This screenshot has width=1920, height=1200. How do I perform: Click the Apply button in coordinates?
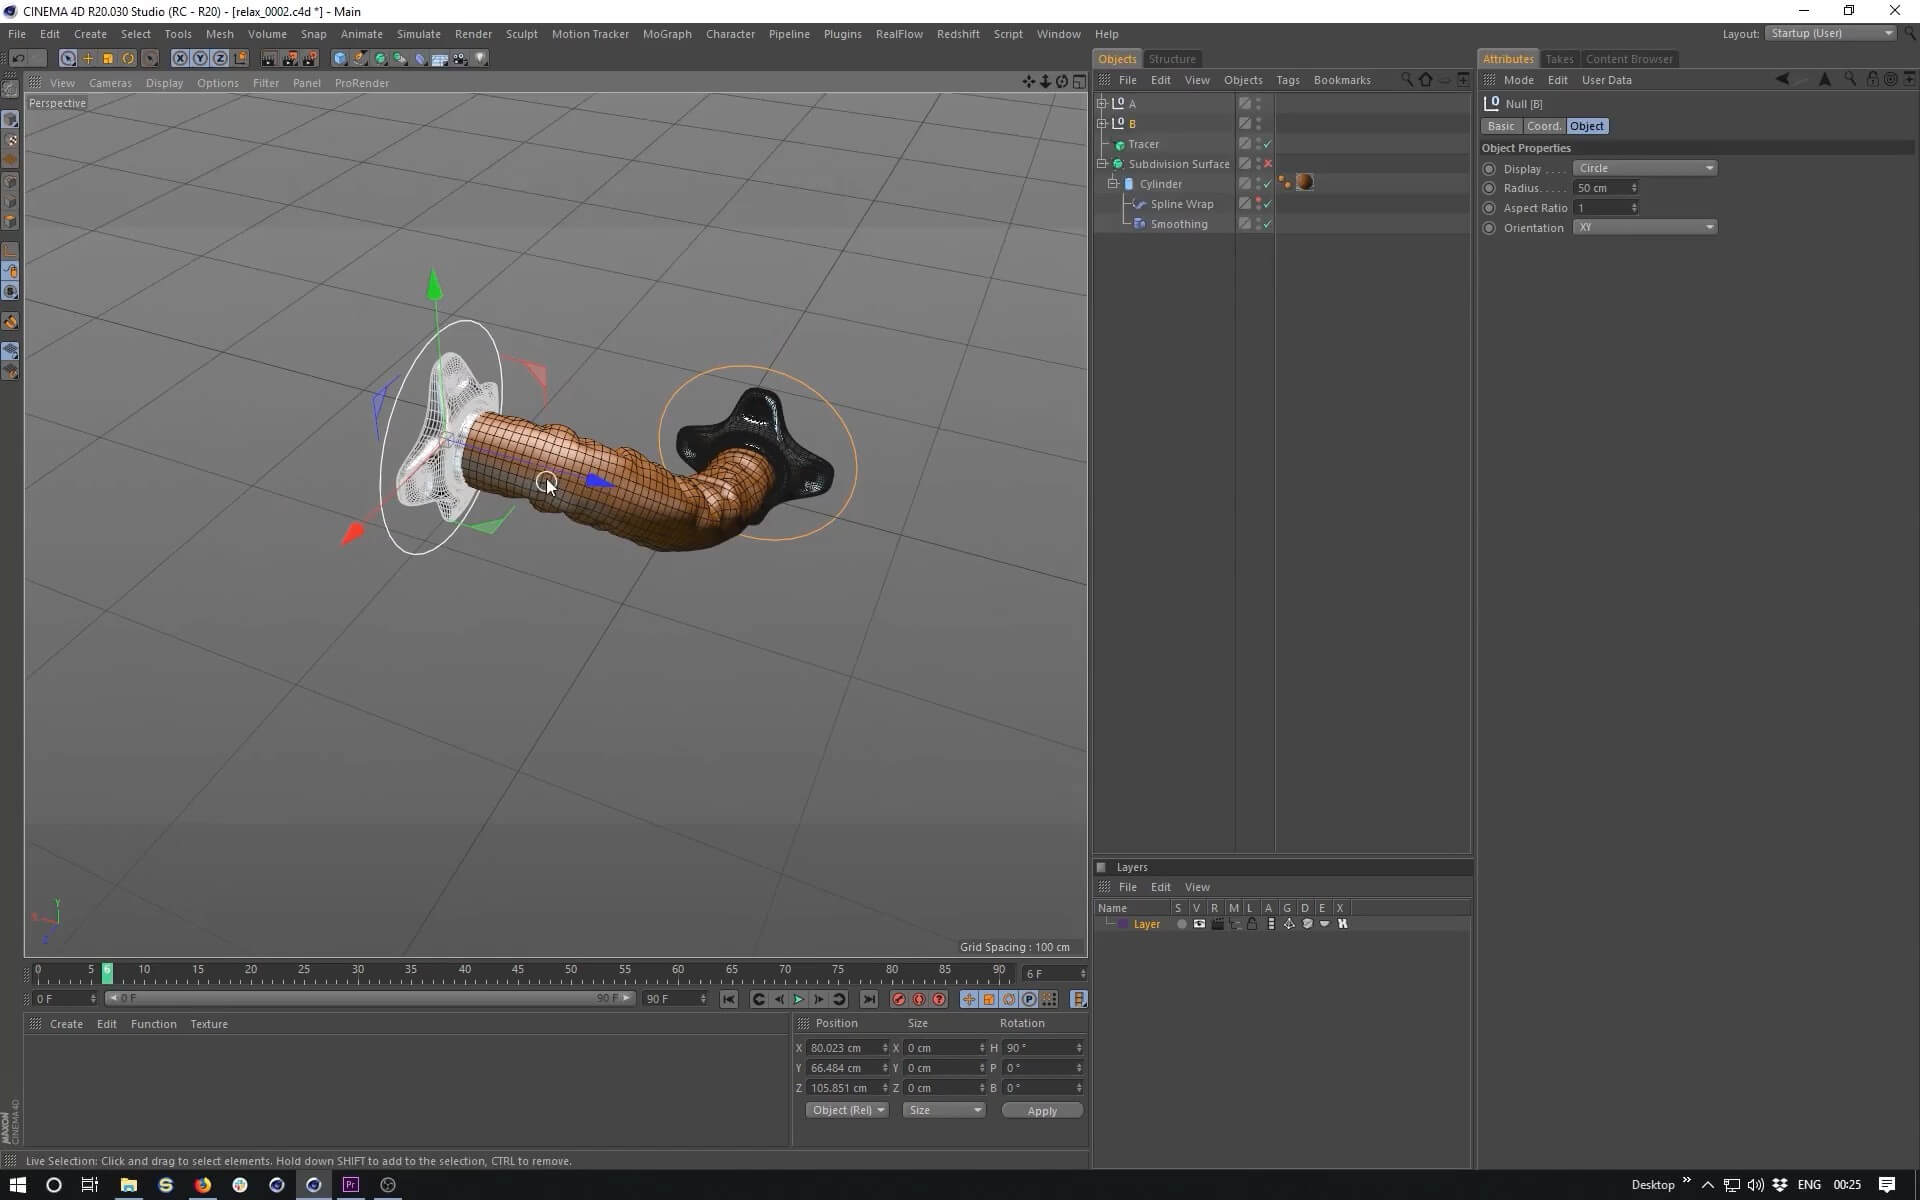click(x=1041, y=1111)
